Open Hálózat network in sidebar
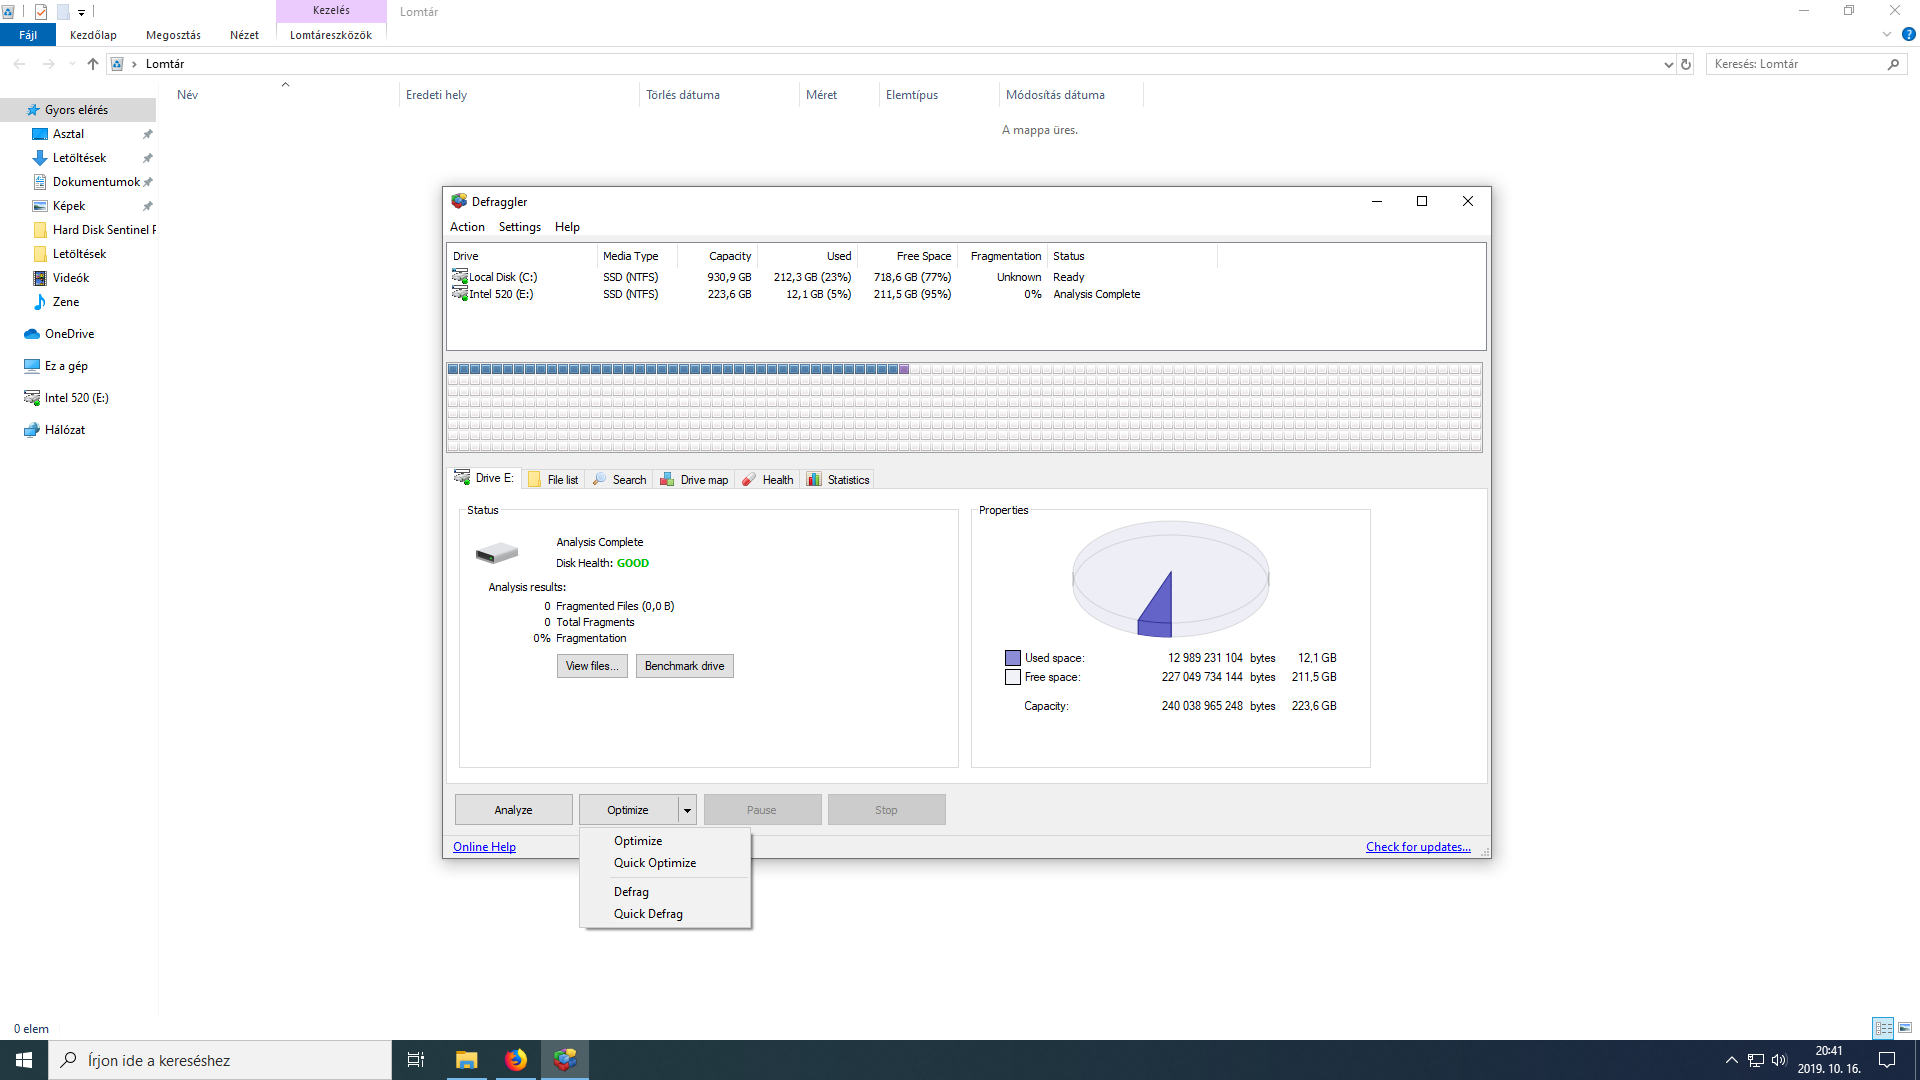The width and height of the screenshot is (1920, 1080). tap(65, 430)
